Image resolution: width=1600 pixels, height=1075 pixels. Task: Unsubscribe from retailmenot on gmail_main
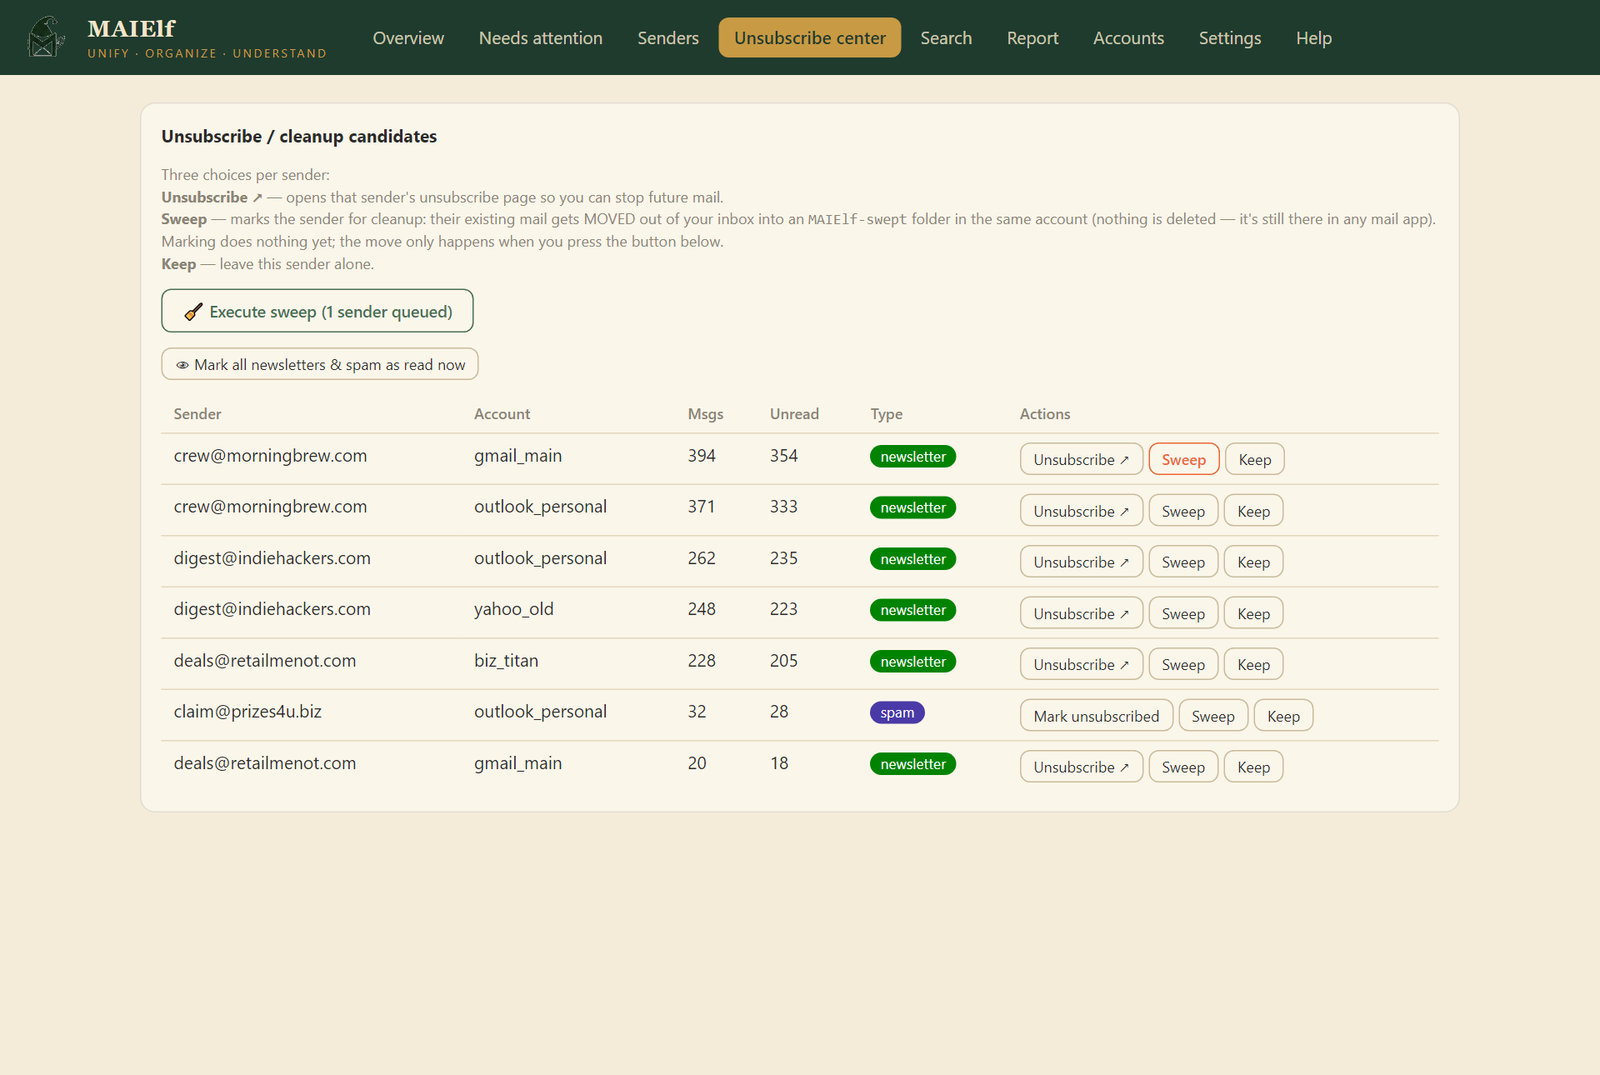(1081, 767)
